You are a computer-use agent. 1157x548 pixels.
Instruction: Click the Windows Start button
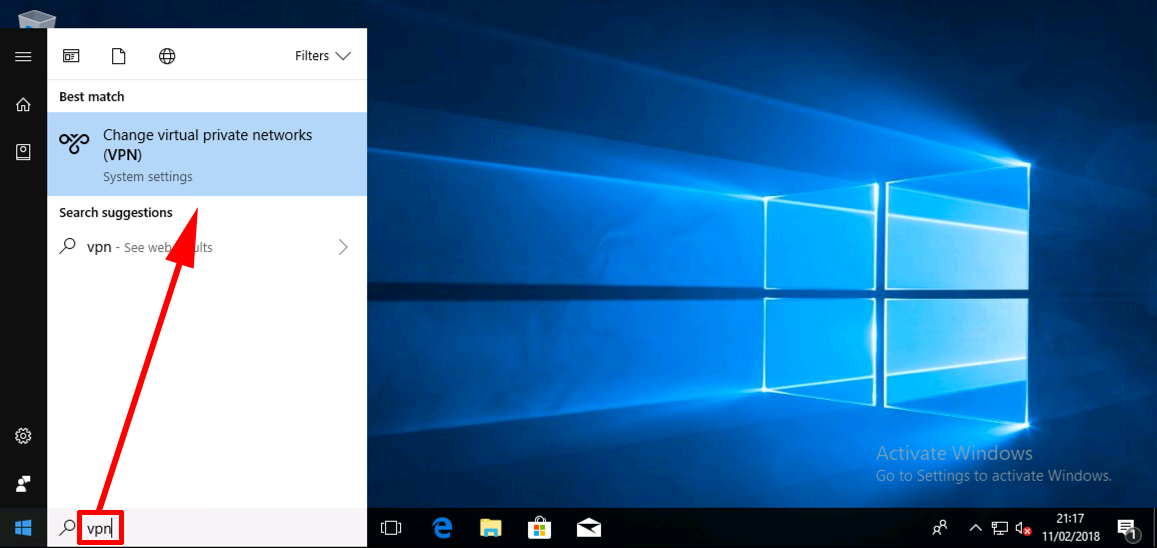click(x=23, y=527)
